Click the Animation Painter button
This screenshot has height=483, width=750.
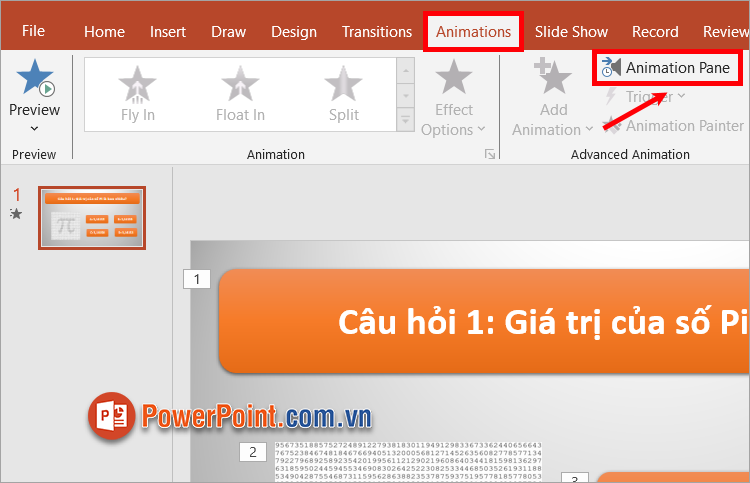click(673, 126)
